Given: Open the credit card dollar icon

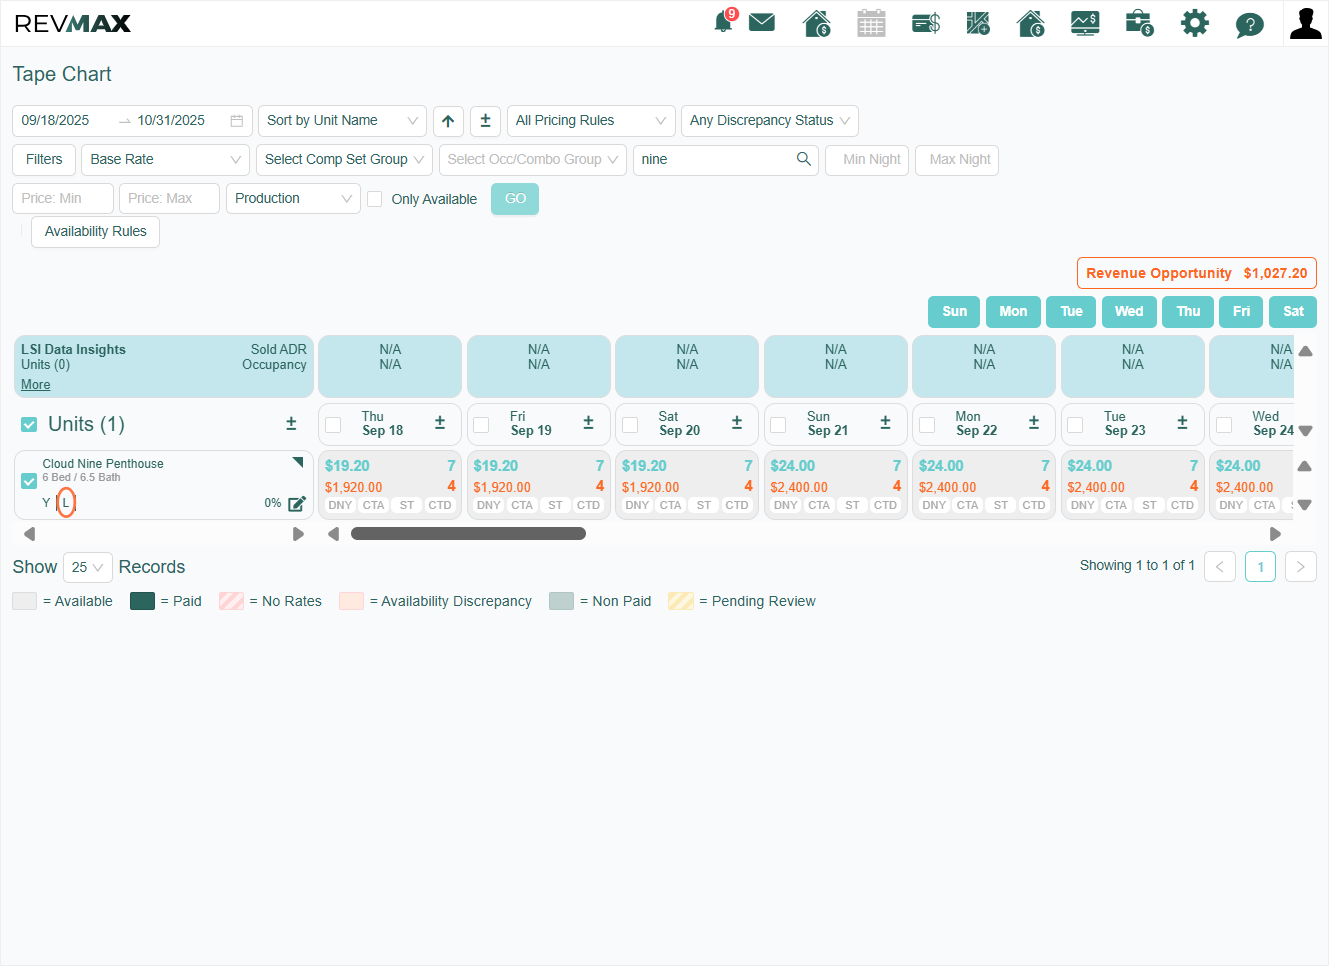Looking at the screenshot, I should 926,23.
